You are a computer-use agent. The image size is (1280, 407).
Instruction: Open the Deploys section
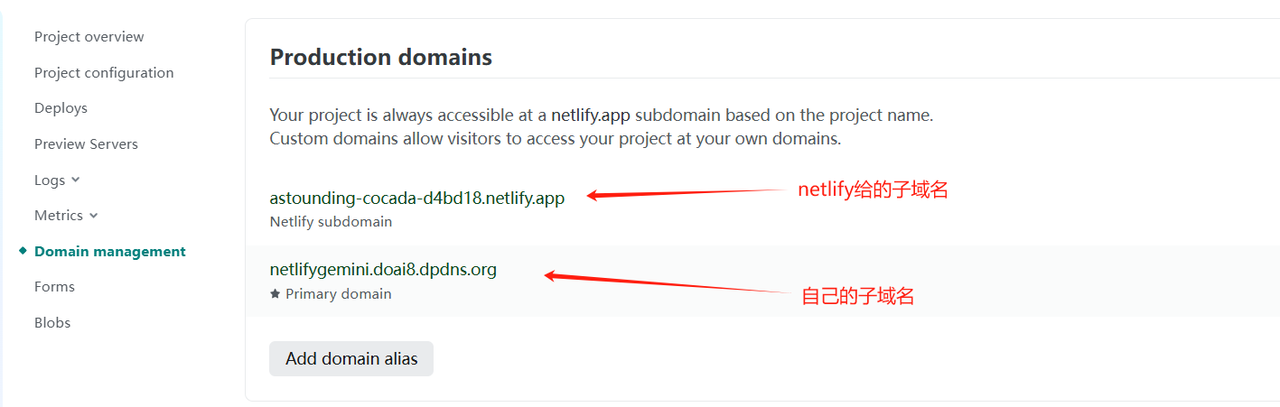[61, 108]
